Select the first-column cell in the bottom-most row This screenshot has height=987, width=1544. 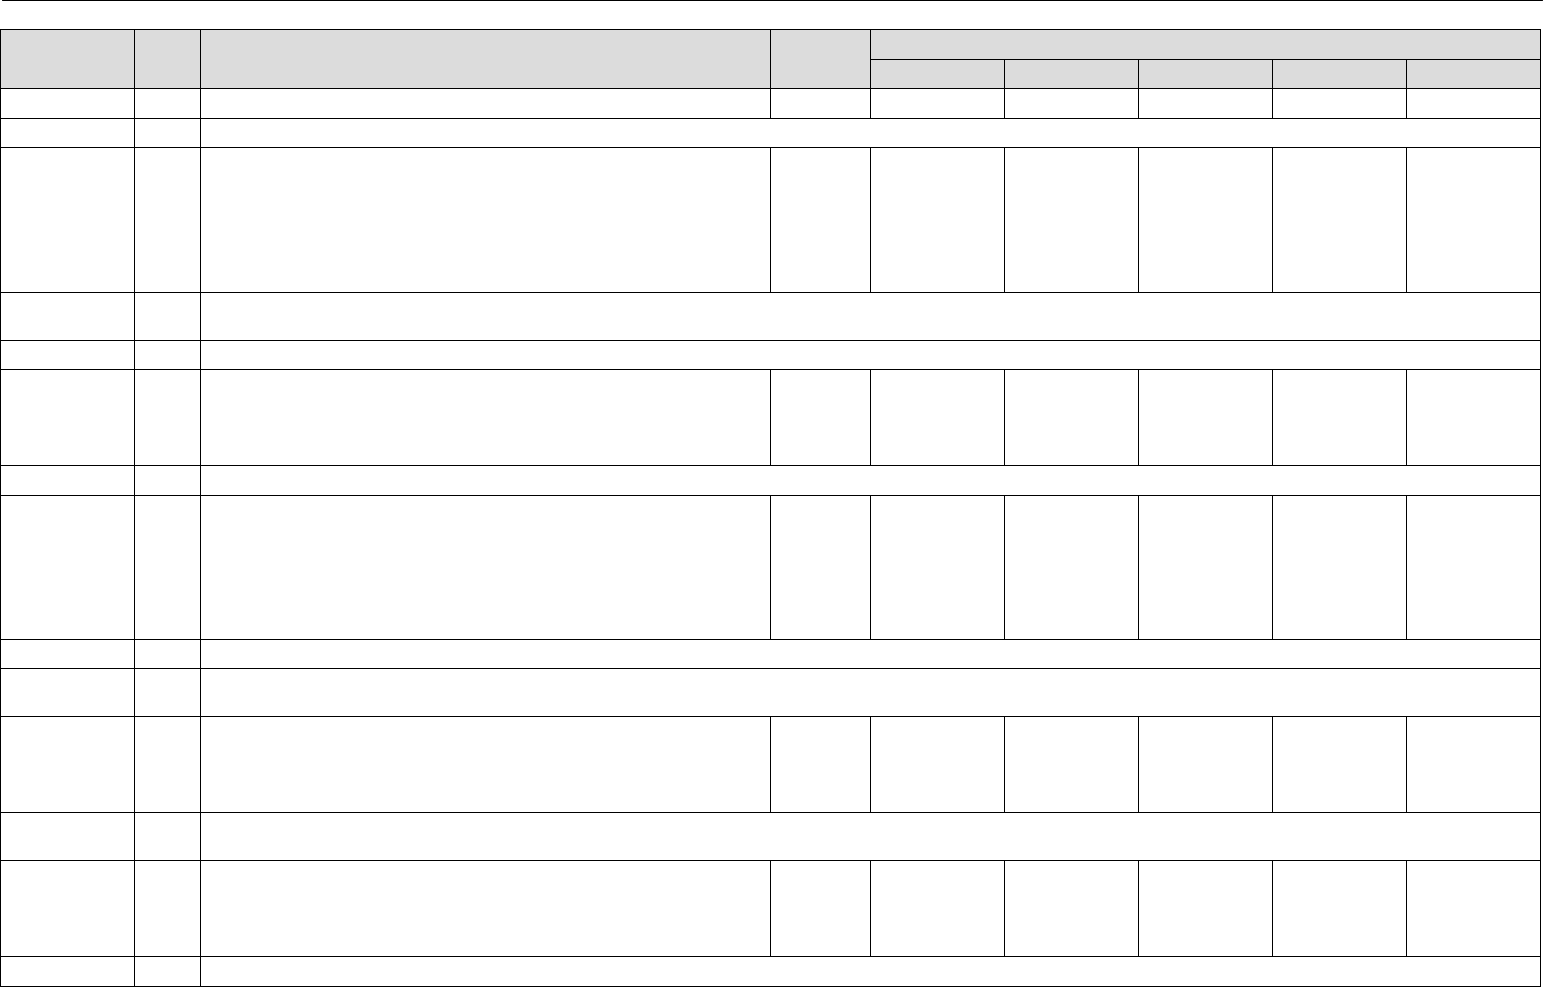click(67, 972)
